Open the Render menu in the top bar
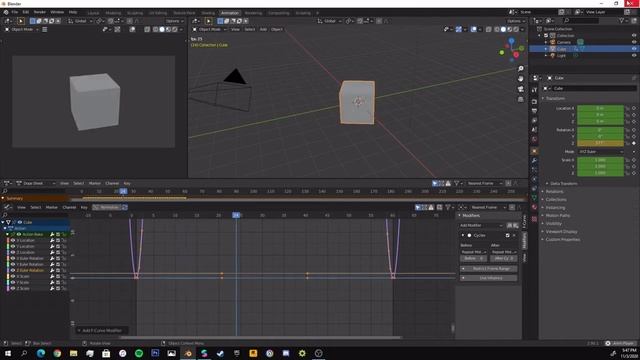The image size is (640, 360). coord(40,12)
